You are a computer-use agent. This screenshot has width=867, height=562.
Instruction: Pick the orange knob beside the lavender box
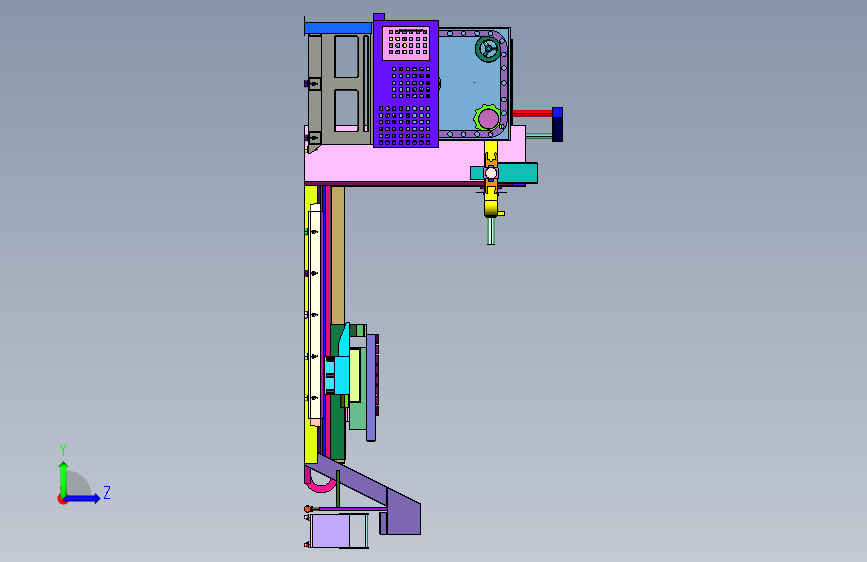click(x=307, y=509)
